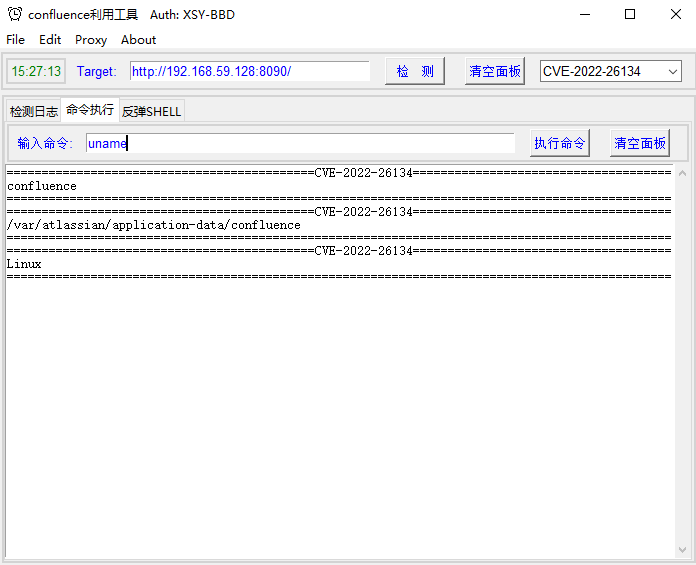Maximize the confluence tool window
The width and height of the screenshot is (696, 565).
coord(630,14)
